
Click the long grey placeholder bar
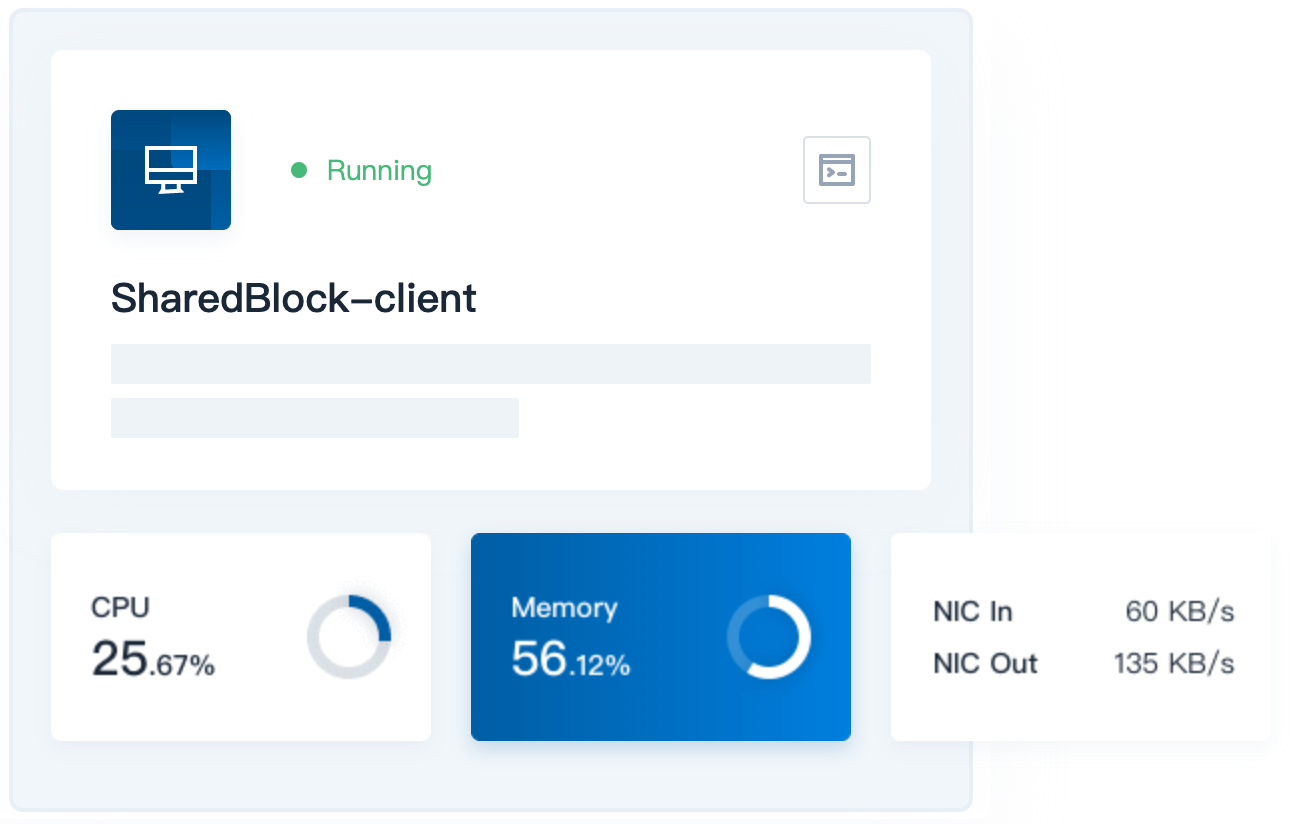[491, 364]
